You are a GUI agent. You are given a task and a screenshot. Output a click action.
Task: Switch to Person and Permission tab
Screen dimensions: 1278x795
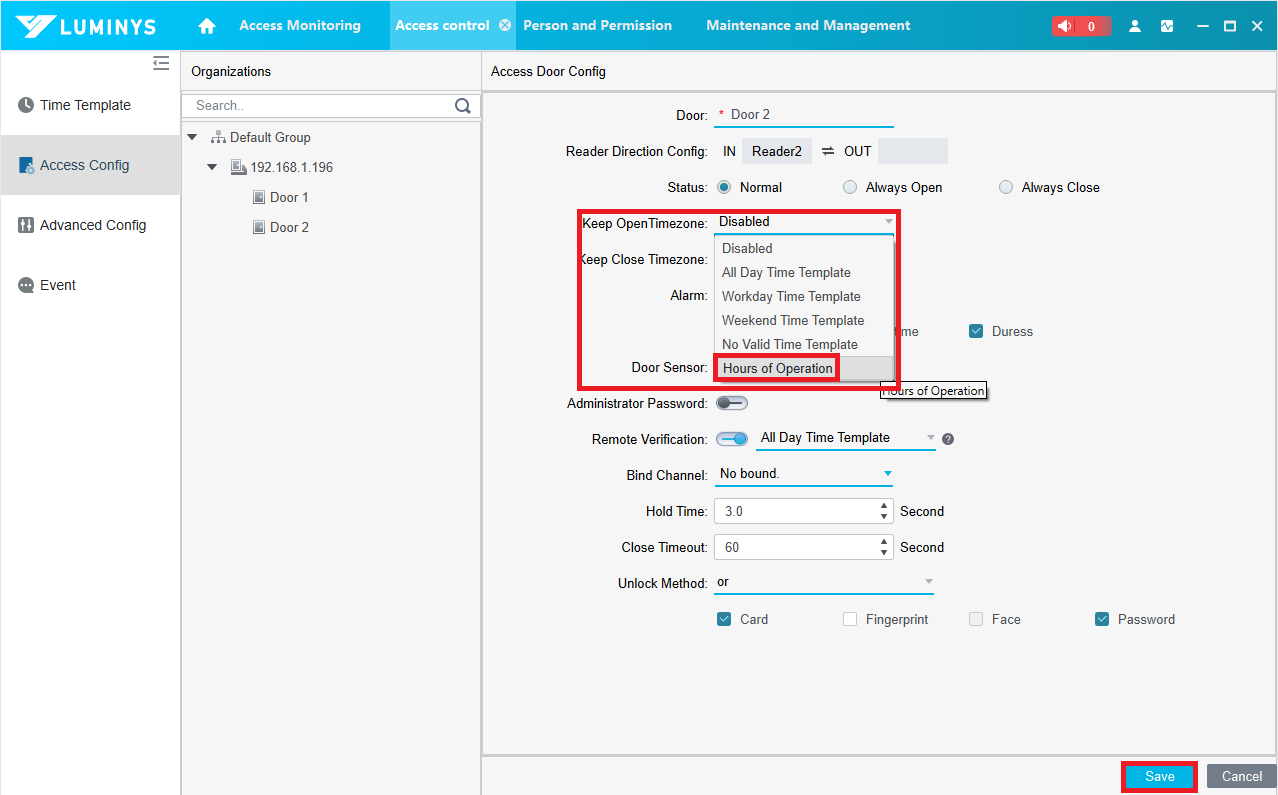tap(597, 26)
